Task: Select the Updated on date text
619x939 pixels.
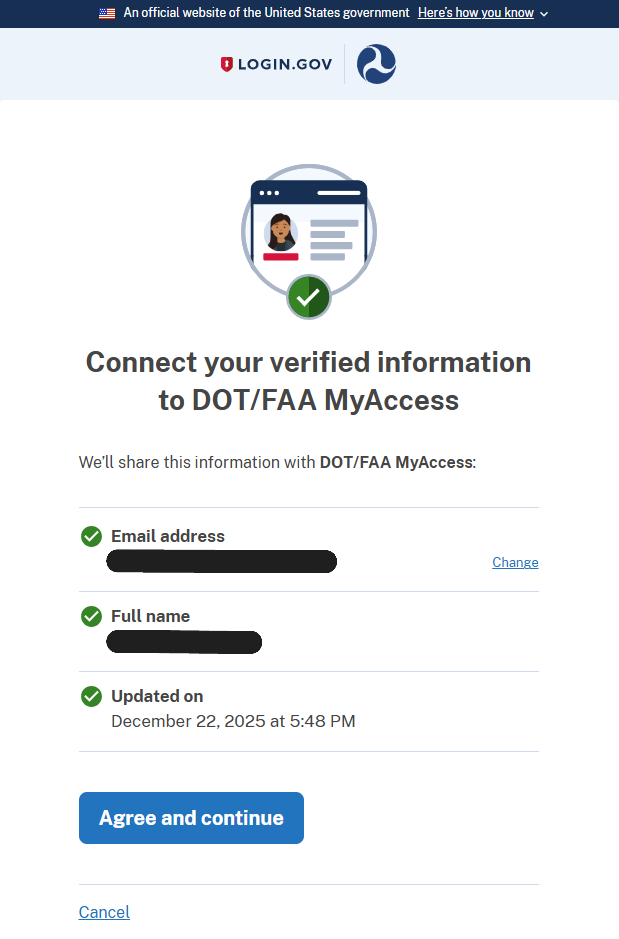Action: (x=233, y=721)
